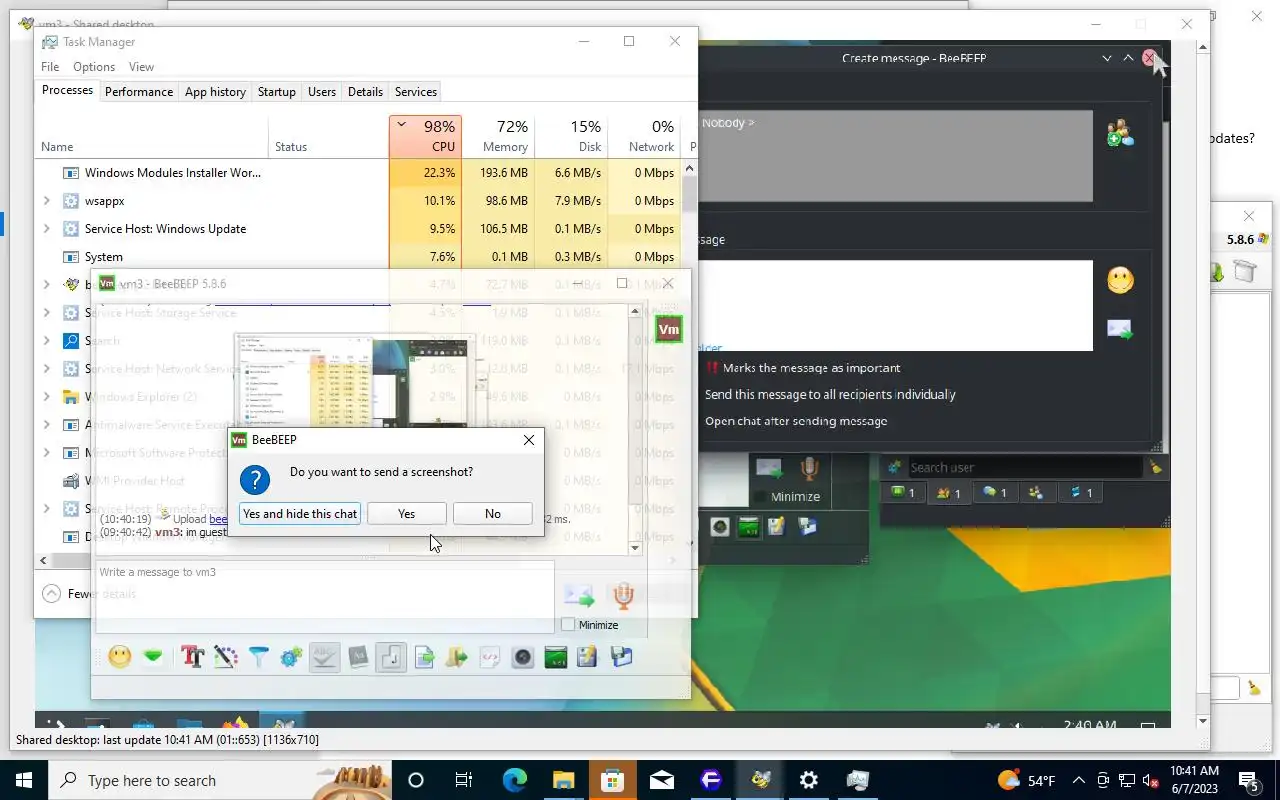Click the notepad with pencil icon

coord(587,657)
